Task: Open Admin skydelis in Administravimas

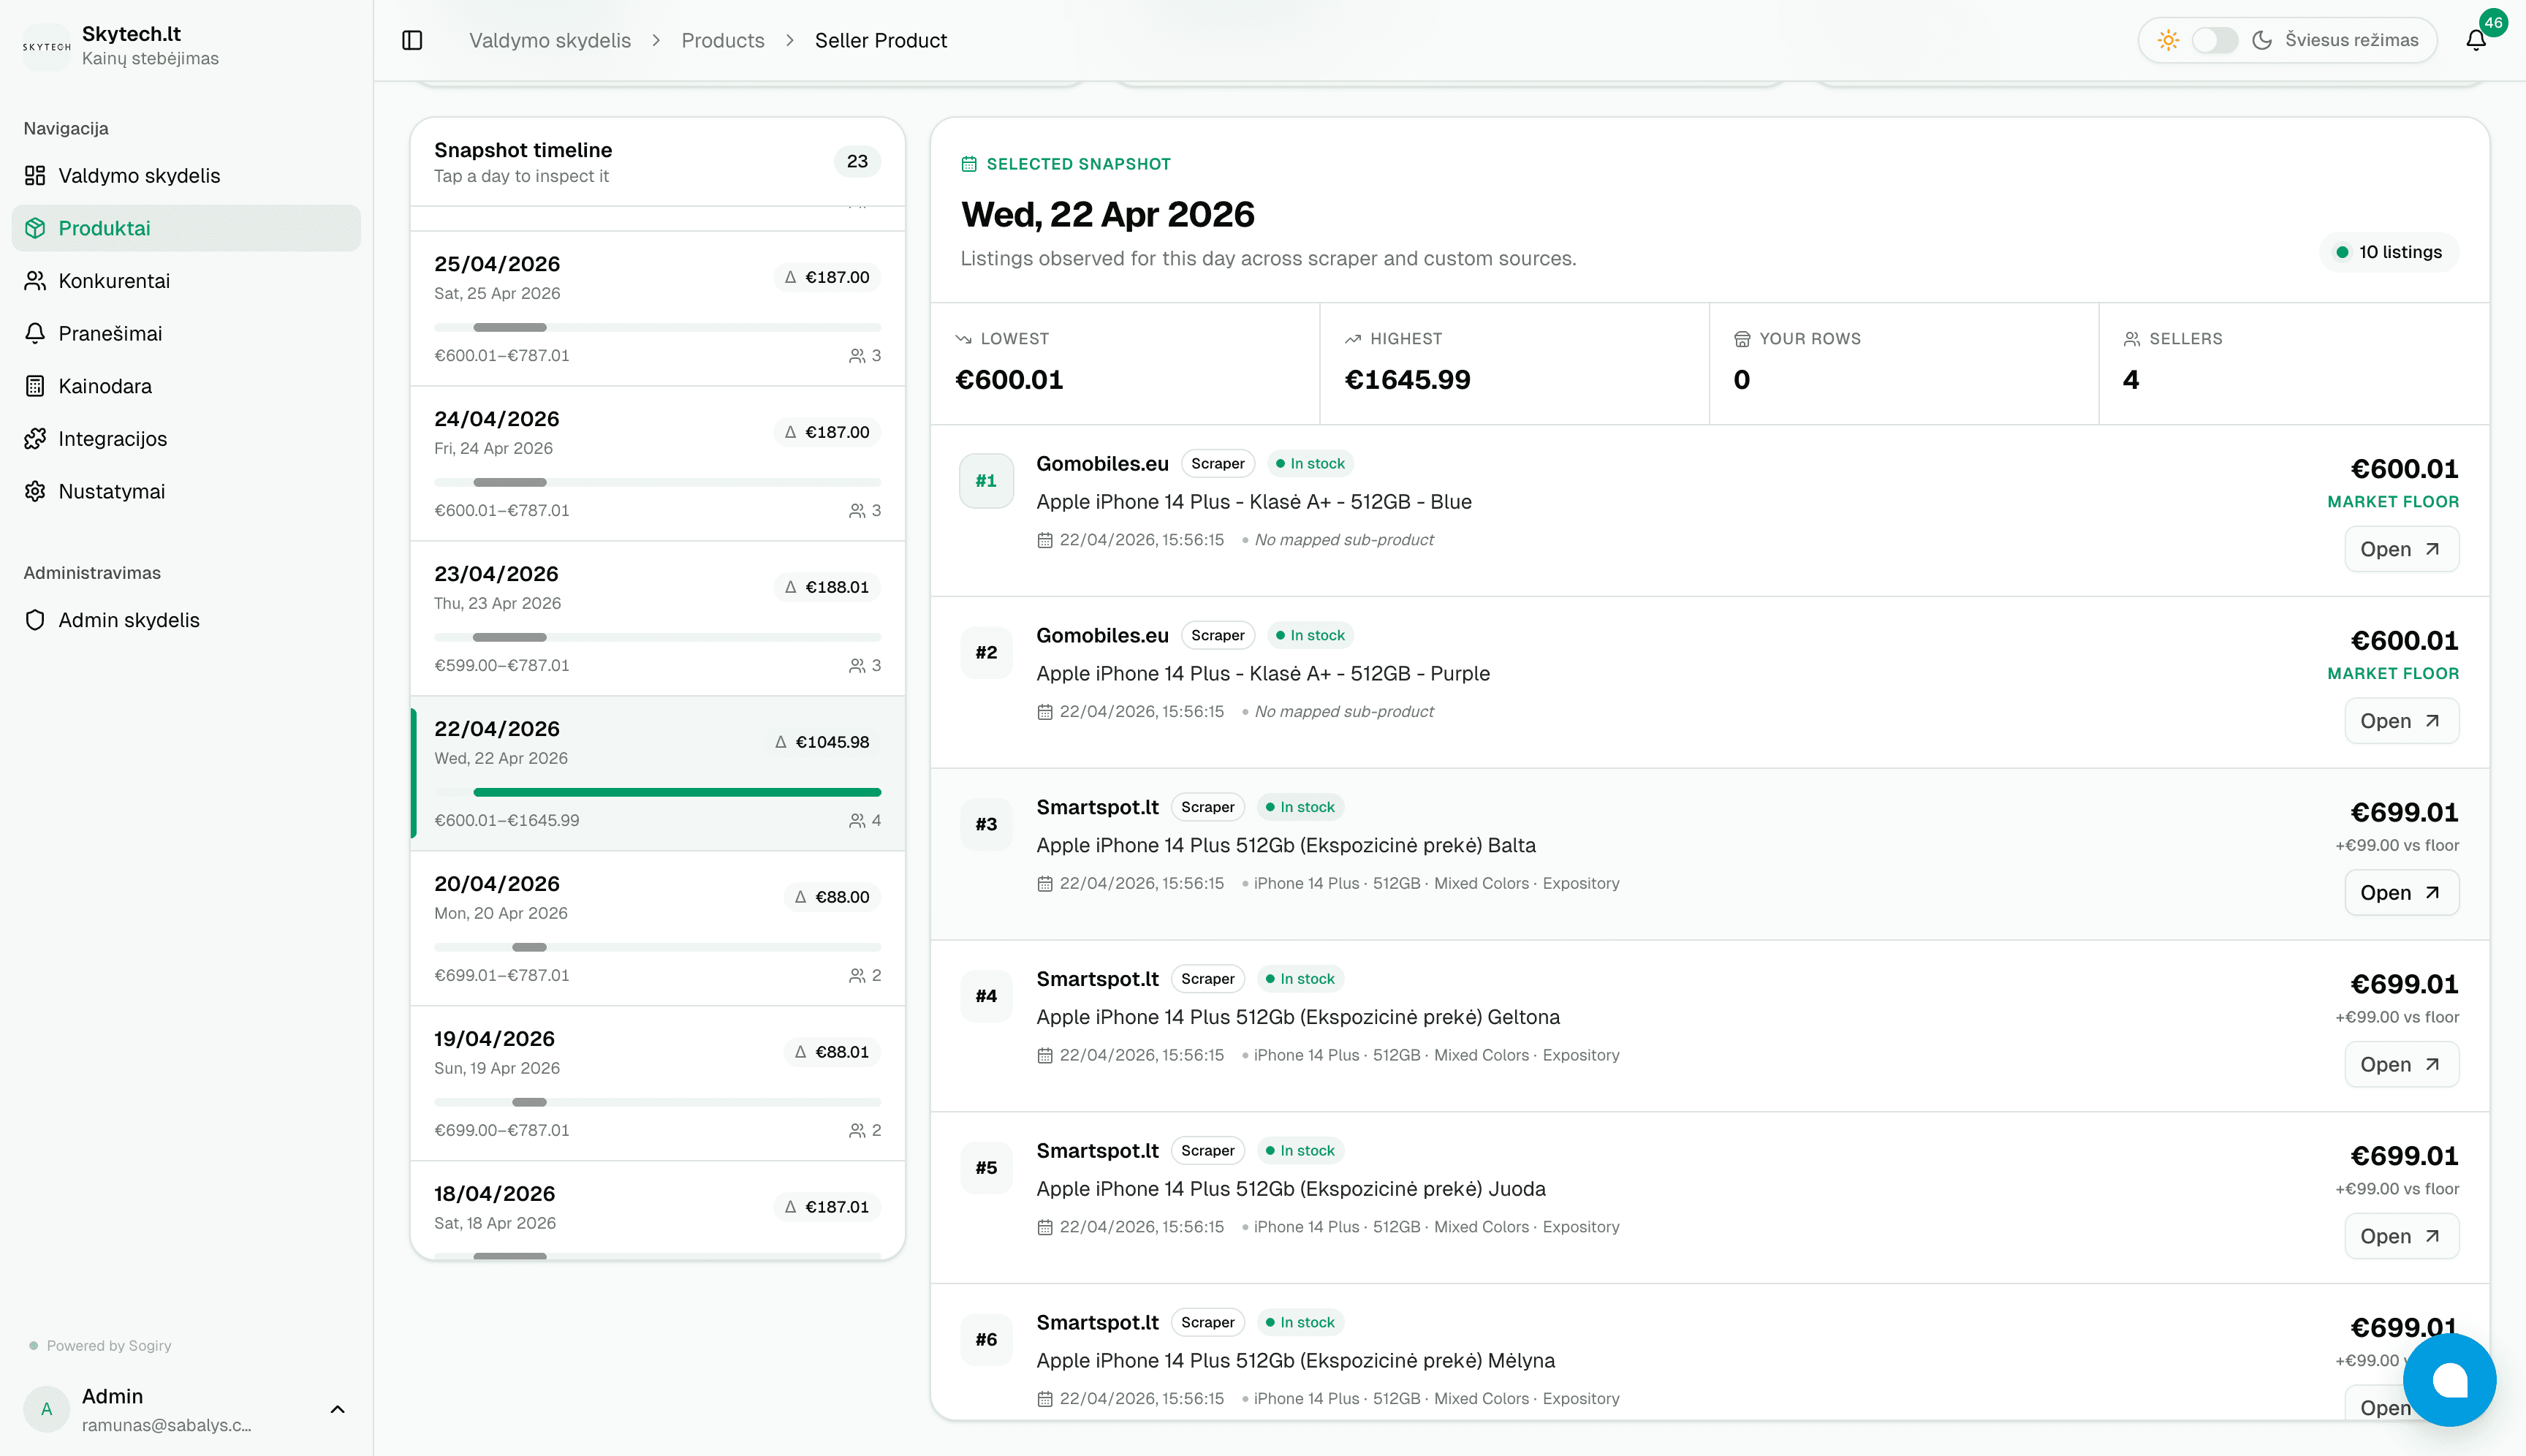Action: pos(186,620)
